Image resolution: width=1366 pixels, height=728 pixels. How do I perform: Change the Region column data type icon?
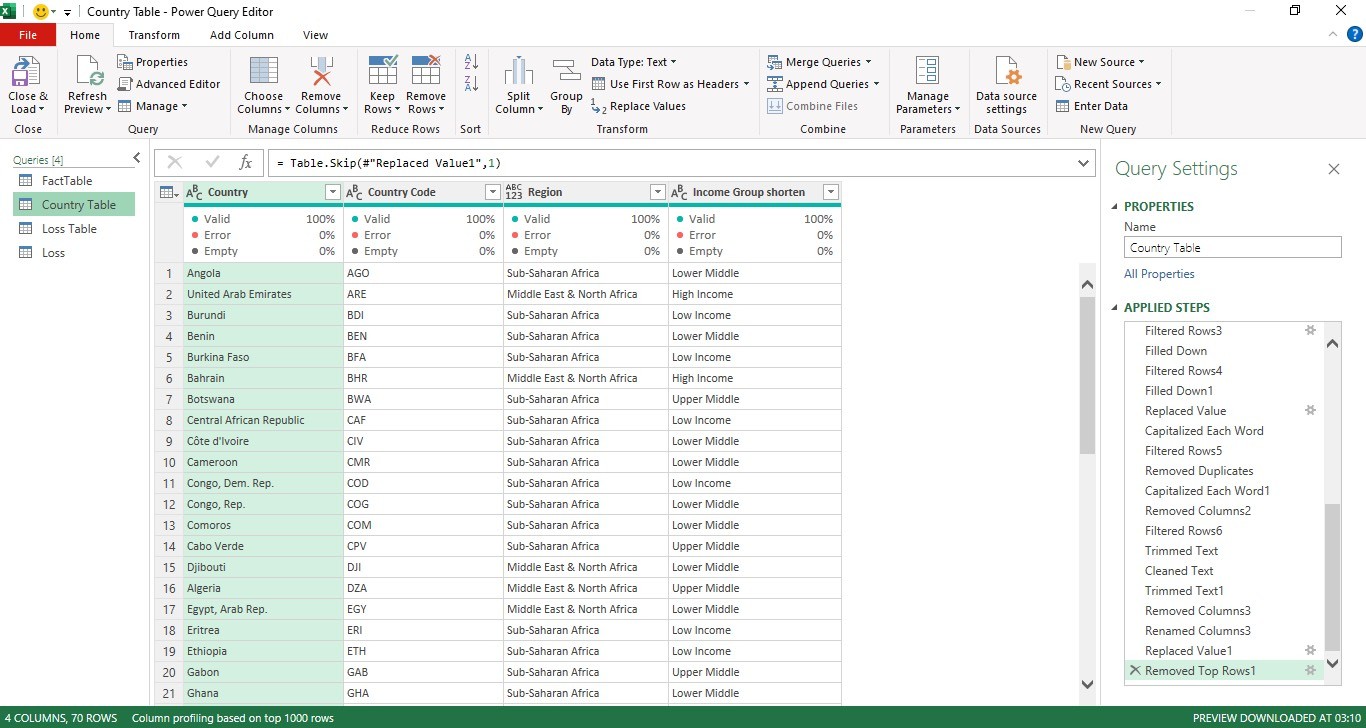[514, 192]
